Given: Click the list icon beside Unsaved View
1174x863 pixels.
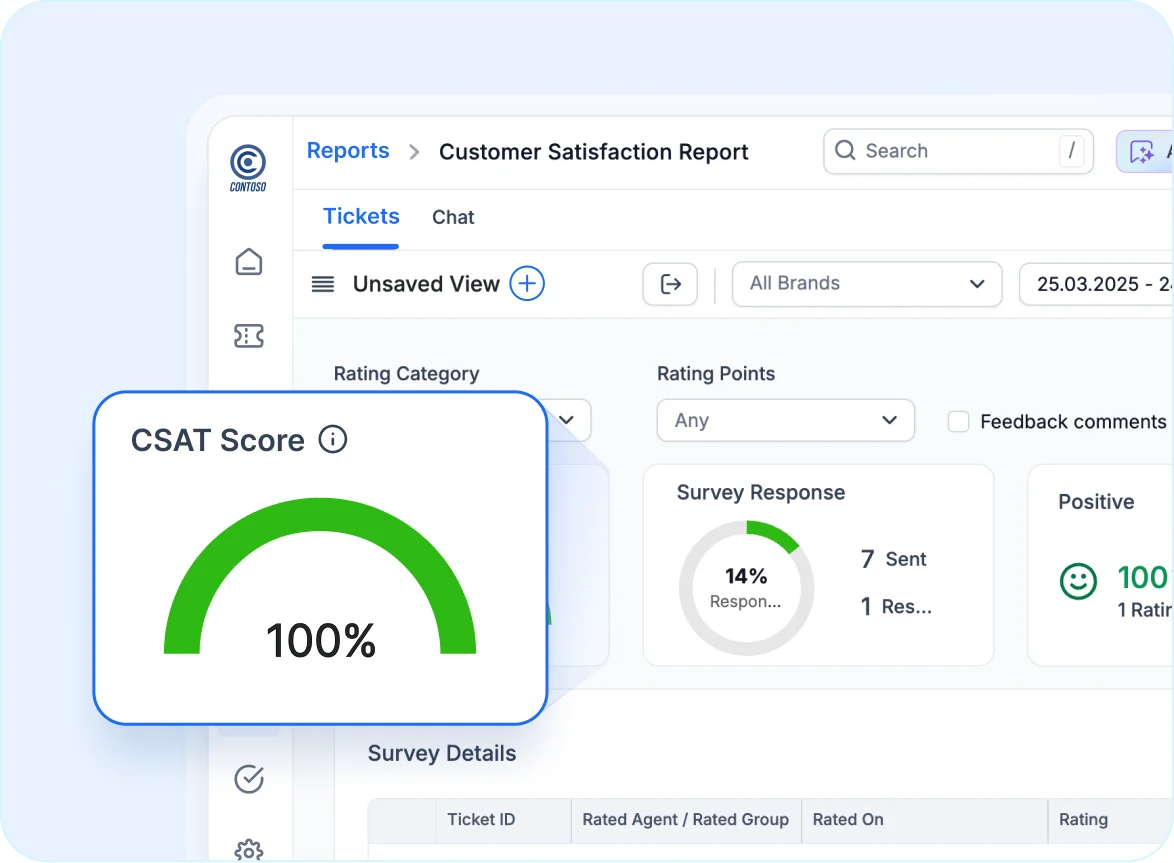Looking at the screenshot, I should pos(322,284).
